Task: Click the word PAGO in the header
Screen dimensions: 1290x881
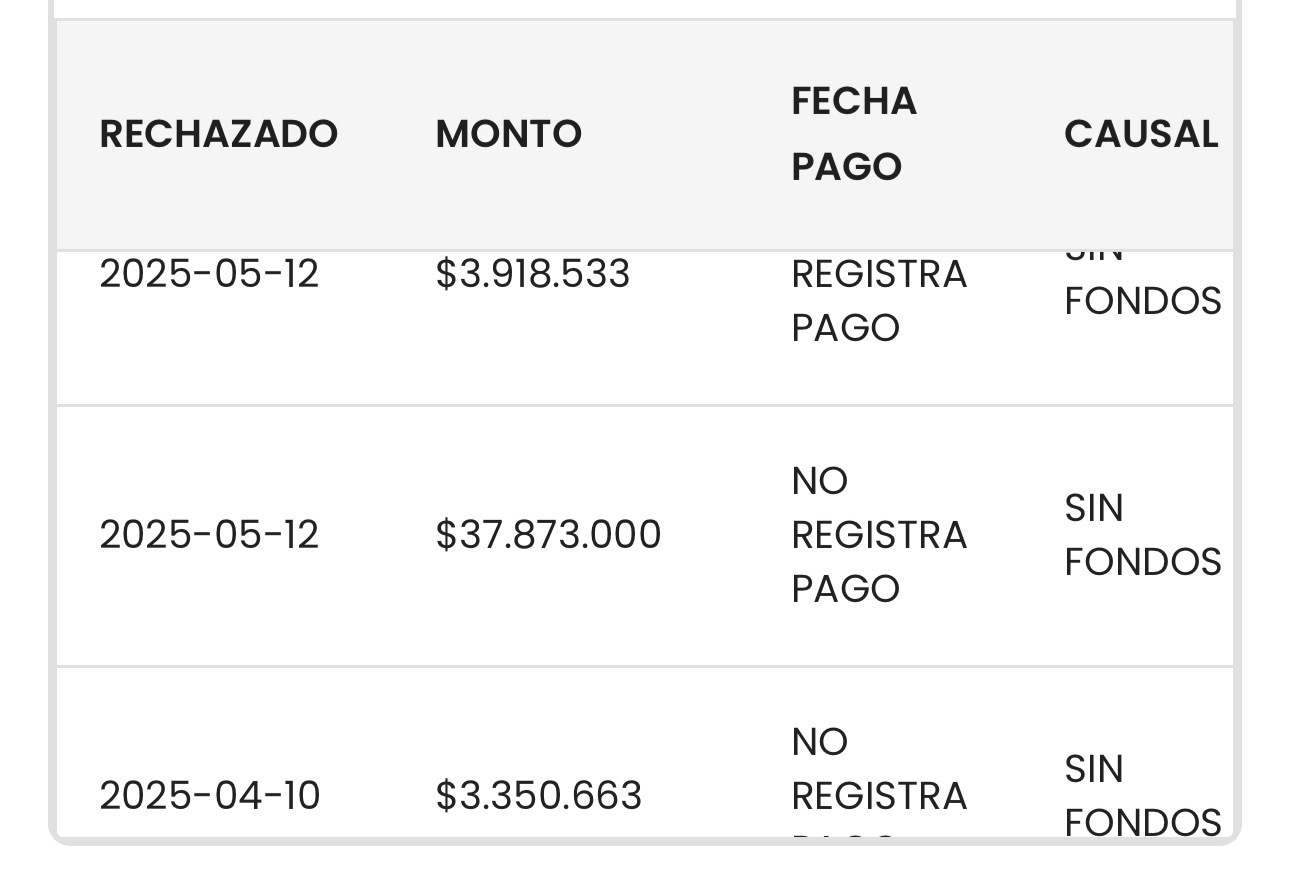Action: coord(847,167)
